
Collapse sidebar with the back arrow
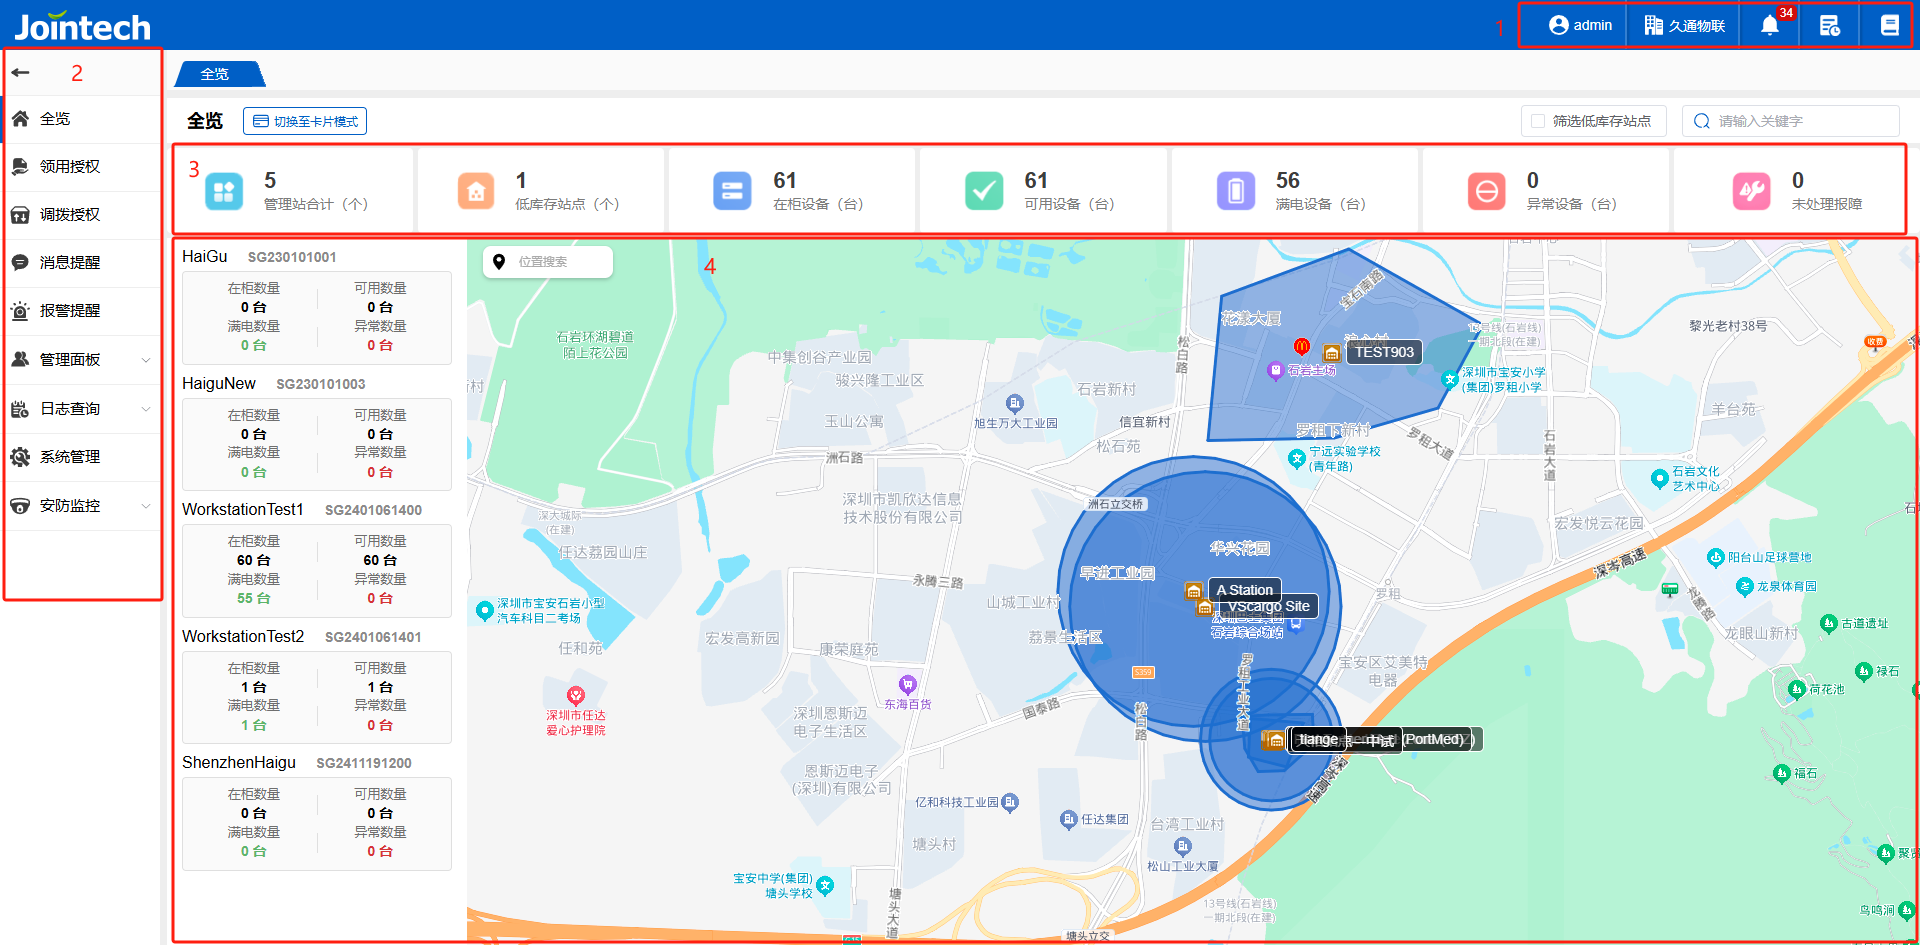(x=21, y=72)
